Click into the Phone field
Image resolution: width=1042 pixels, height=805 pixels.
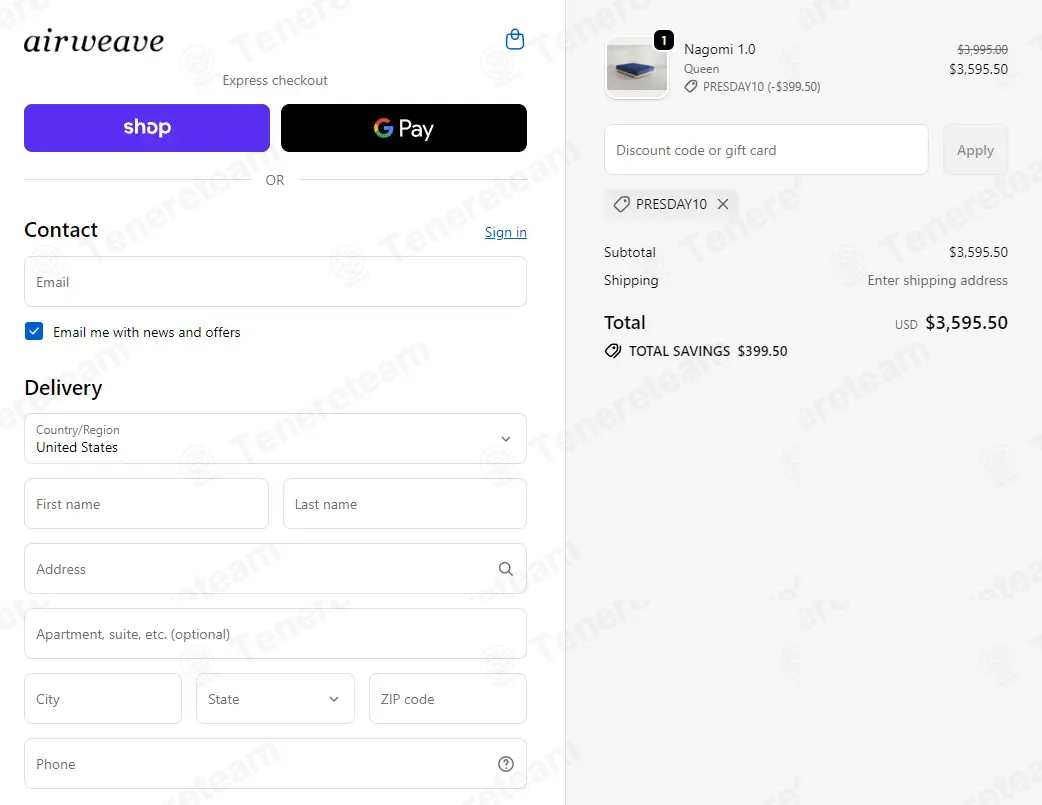pyautogui.click(x=275, y=764)
